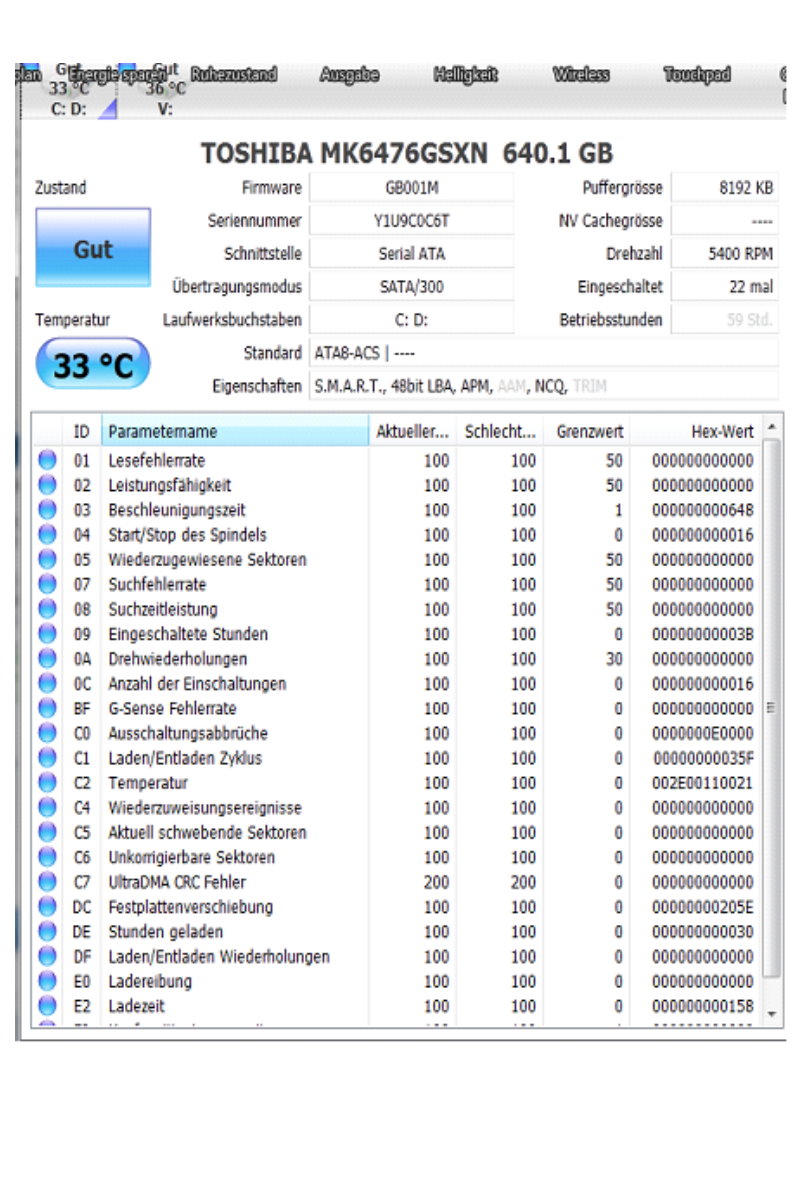Click the orb for Festplattenverschiebung
The width and height of the screenshot is (800, 1200).
pos(47,907)
